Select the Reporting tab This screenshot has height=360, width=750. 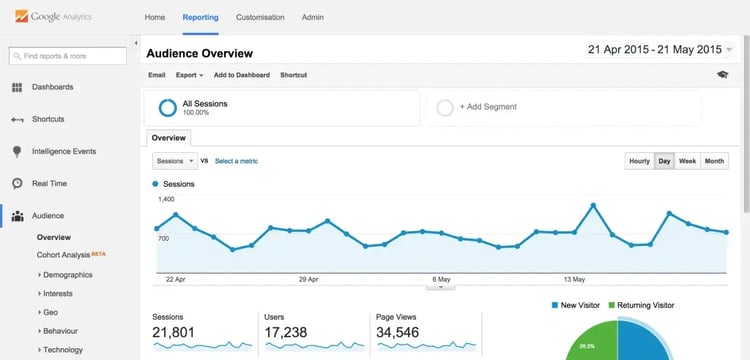pos(200,17)
